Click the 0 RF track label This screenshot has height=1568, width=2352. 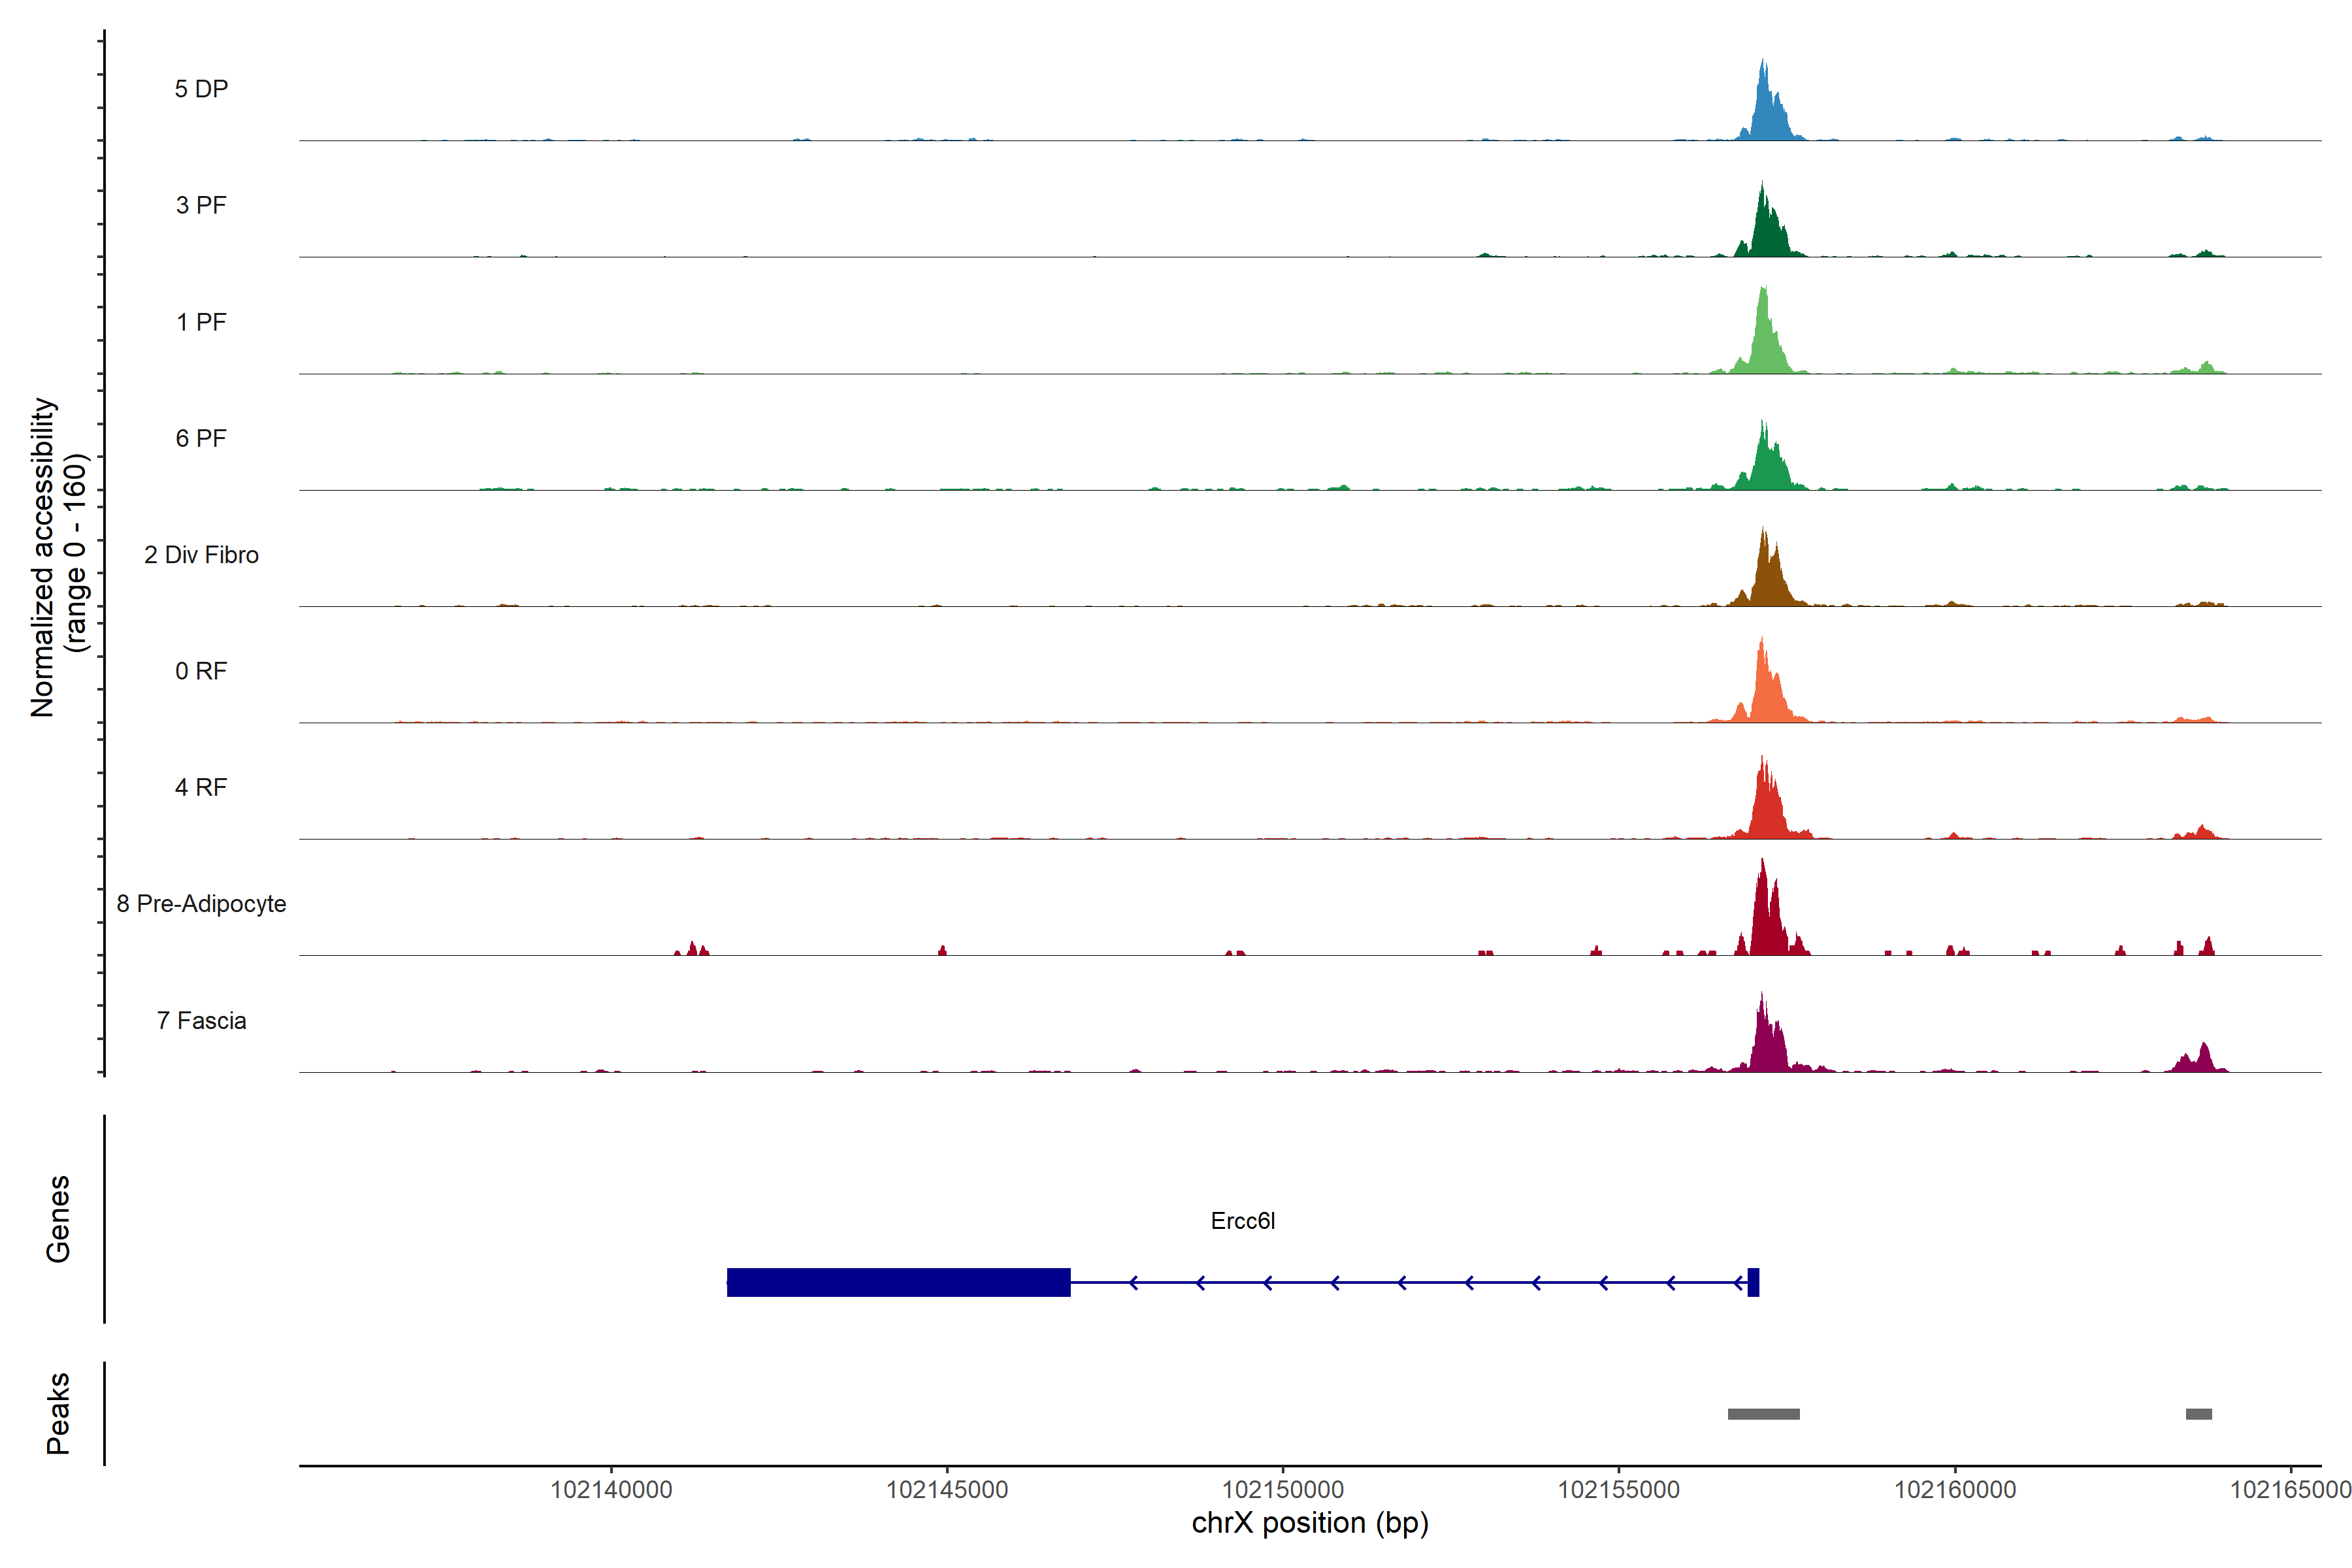click(201, 671)
